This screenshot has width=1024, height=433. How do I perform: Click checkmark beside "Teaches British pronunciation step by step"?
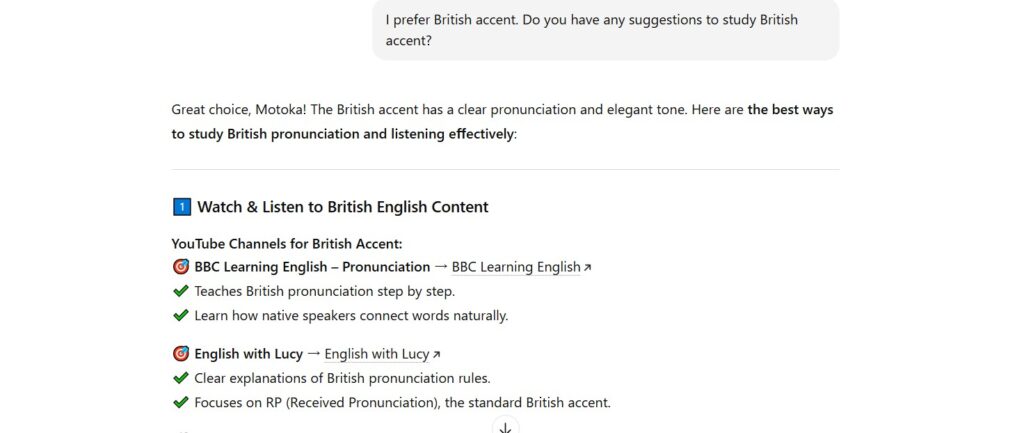[181, 291]
